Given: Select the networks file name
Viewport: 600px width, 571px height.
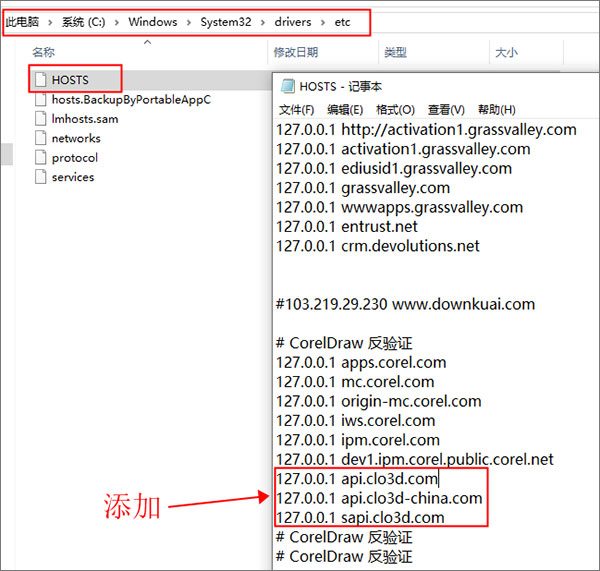Looking at the screenshot, I should click(x=76, y=139).
